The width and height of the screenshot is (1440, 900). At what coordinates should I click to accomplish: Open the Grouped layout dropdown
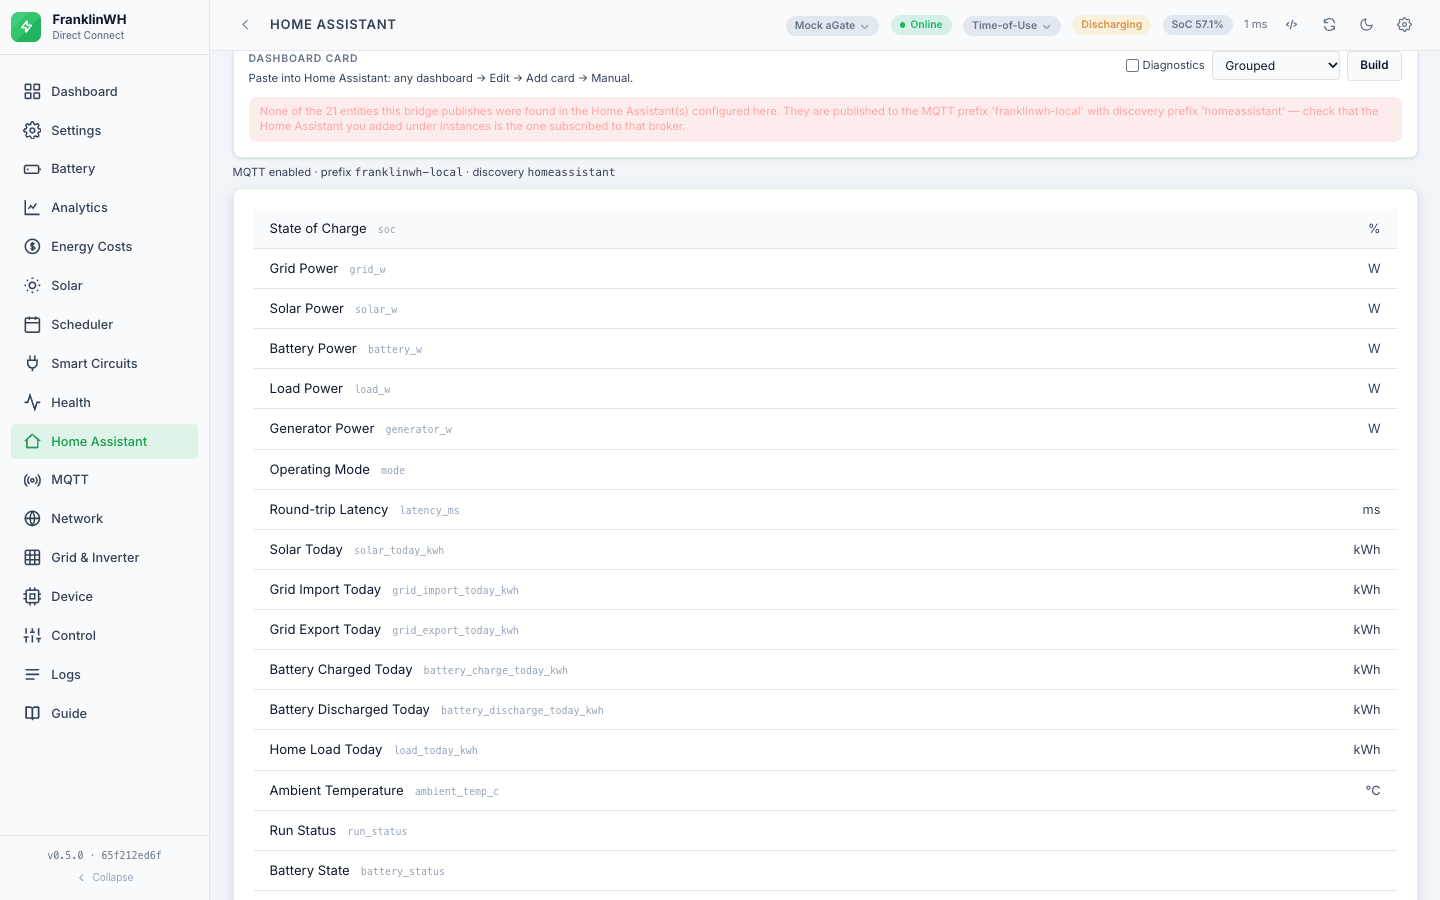tap(1276, 66)
